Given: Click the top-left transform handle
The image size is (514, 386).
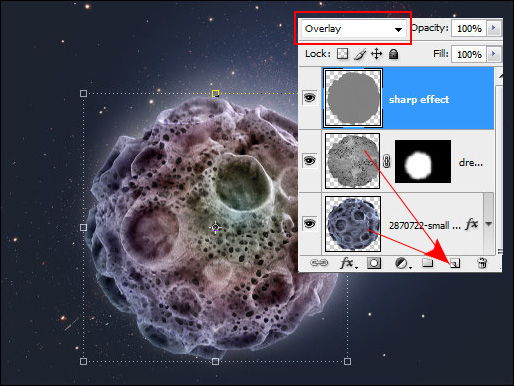Looking at the screenshot, I should [83, 93].
